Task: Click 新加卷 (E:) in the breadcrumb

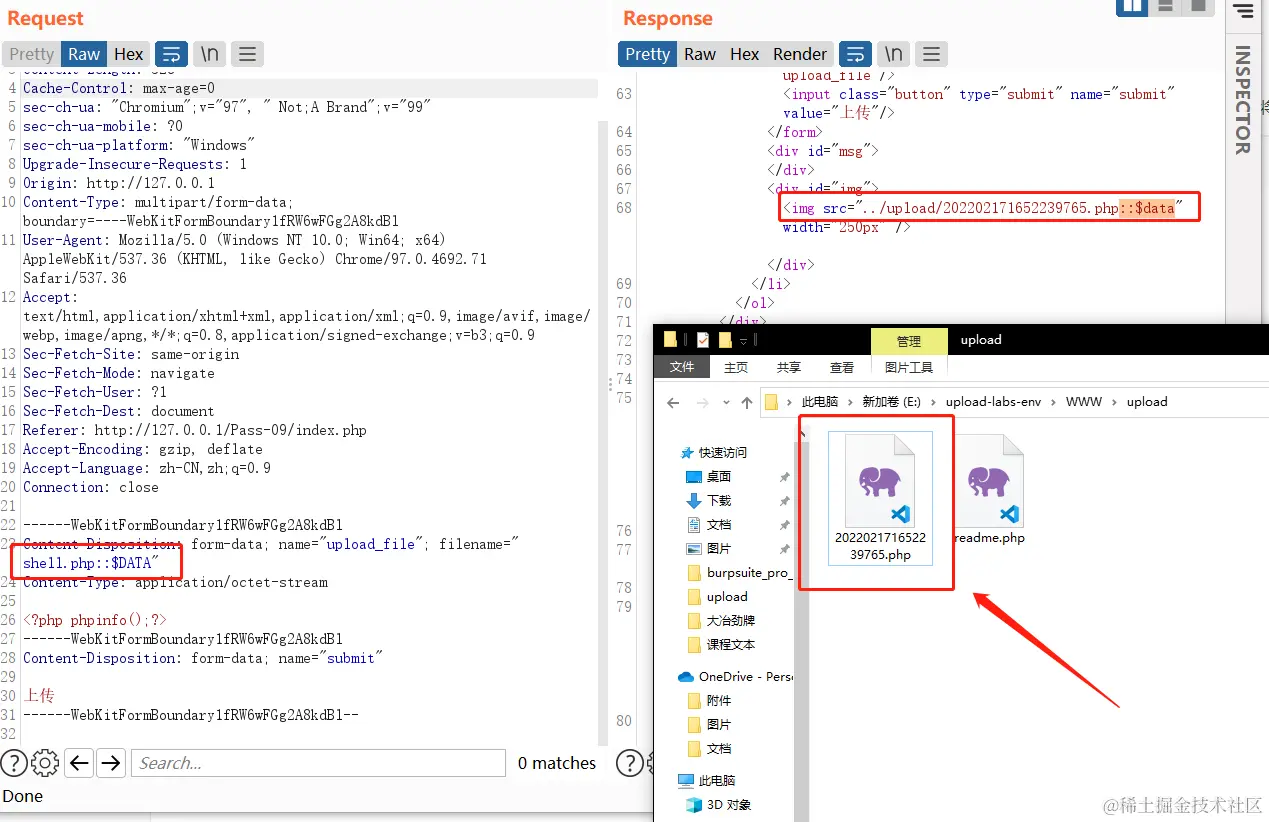Action: pyautogui.click(x=891, y=402)
